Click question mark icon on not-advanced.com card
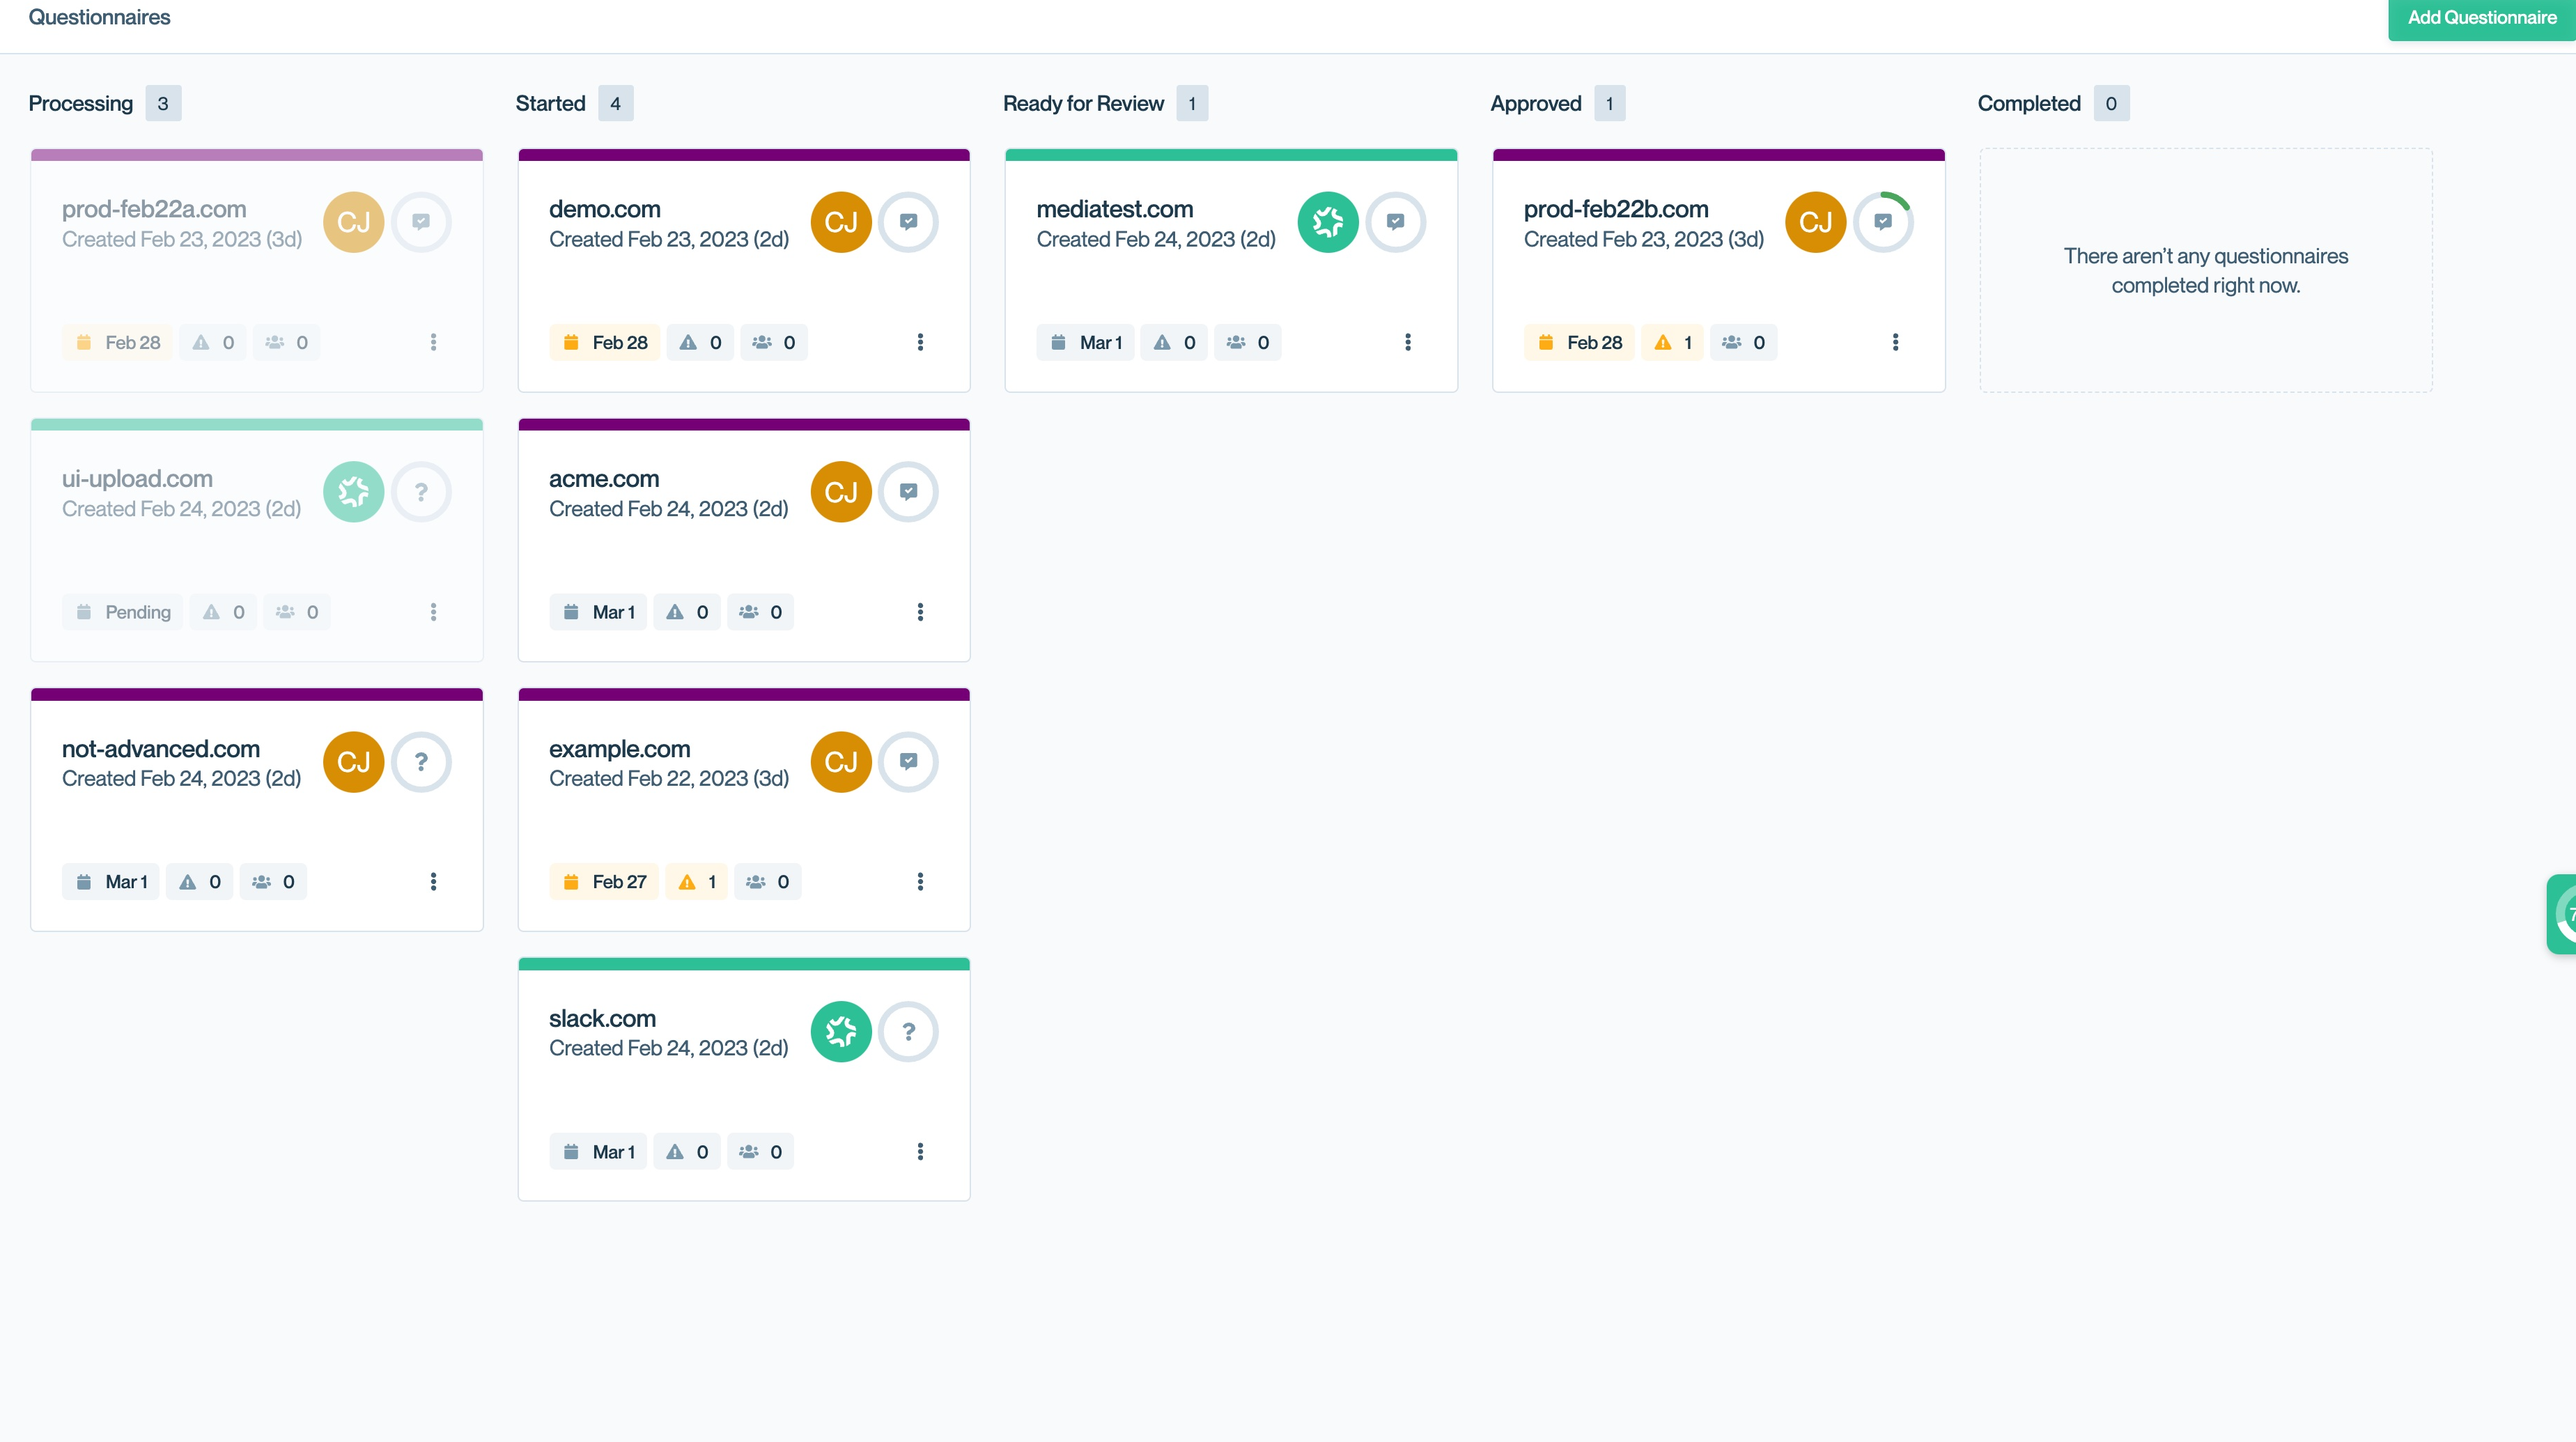Screen dimensions: 2576x1442 421,762
